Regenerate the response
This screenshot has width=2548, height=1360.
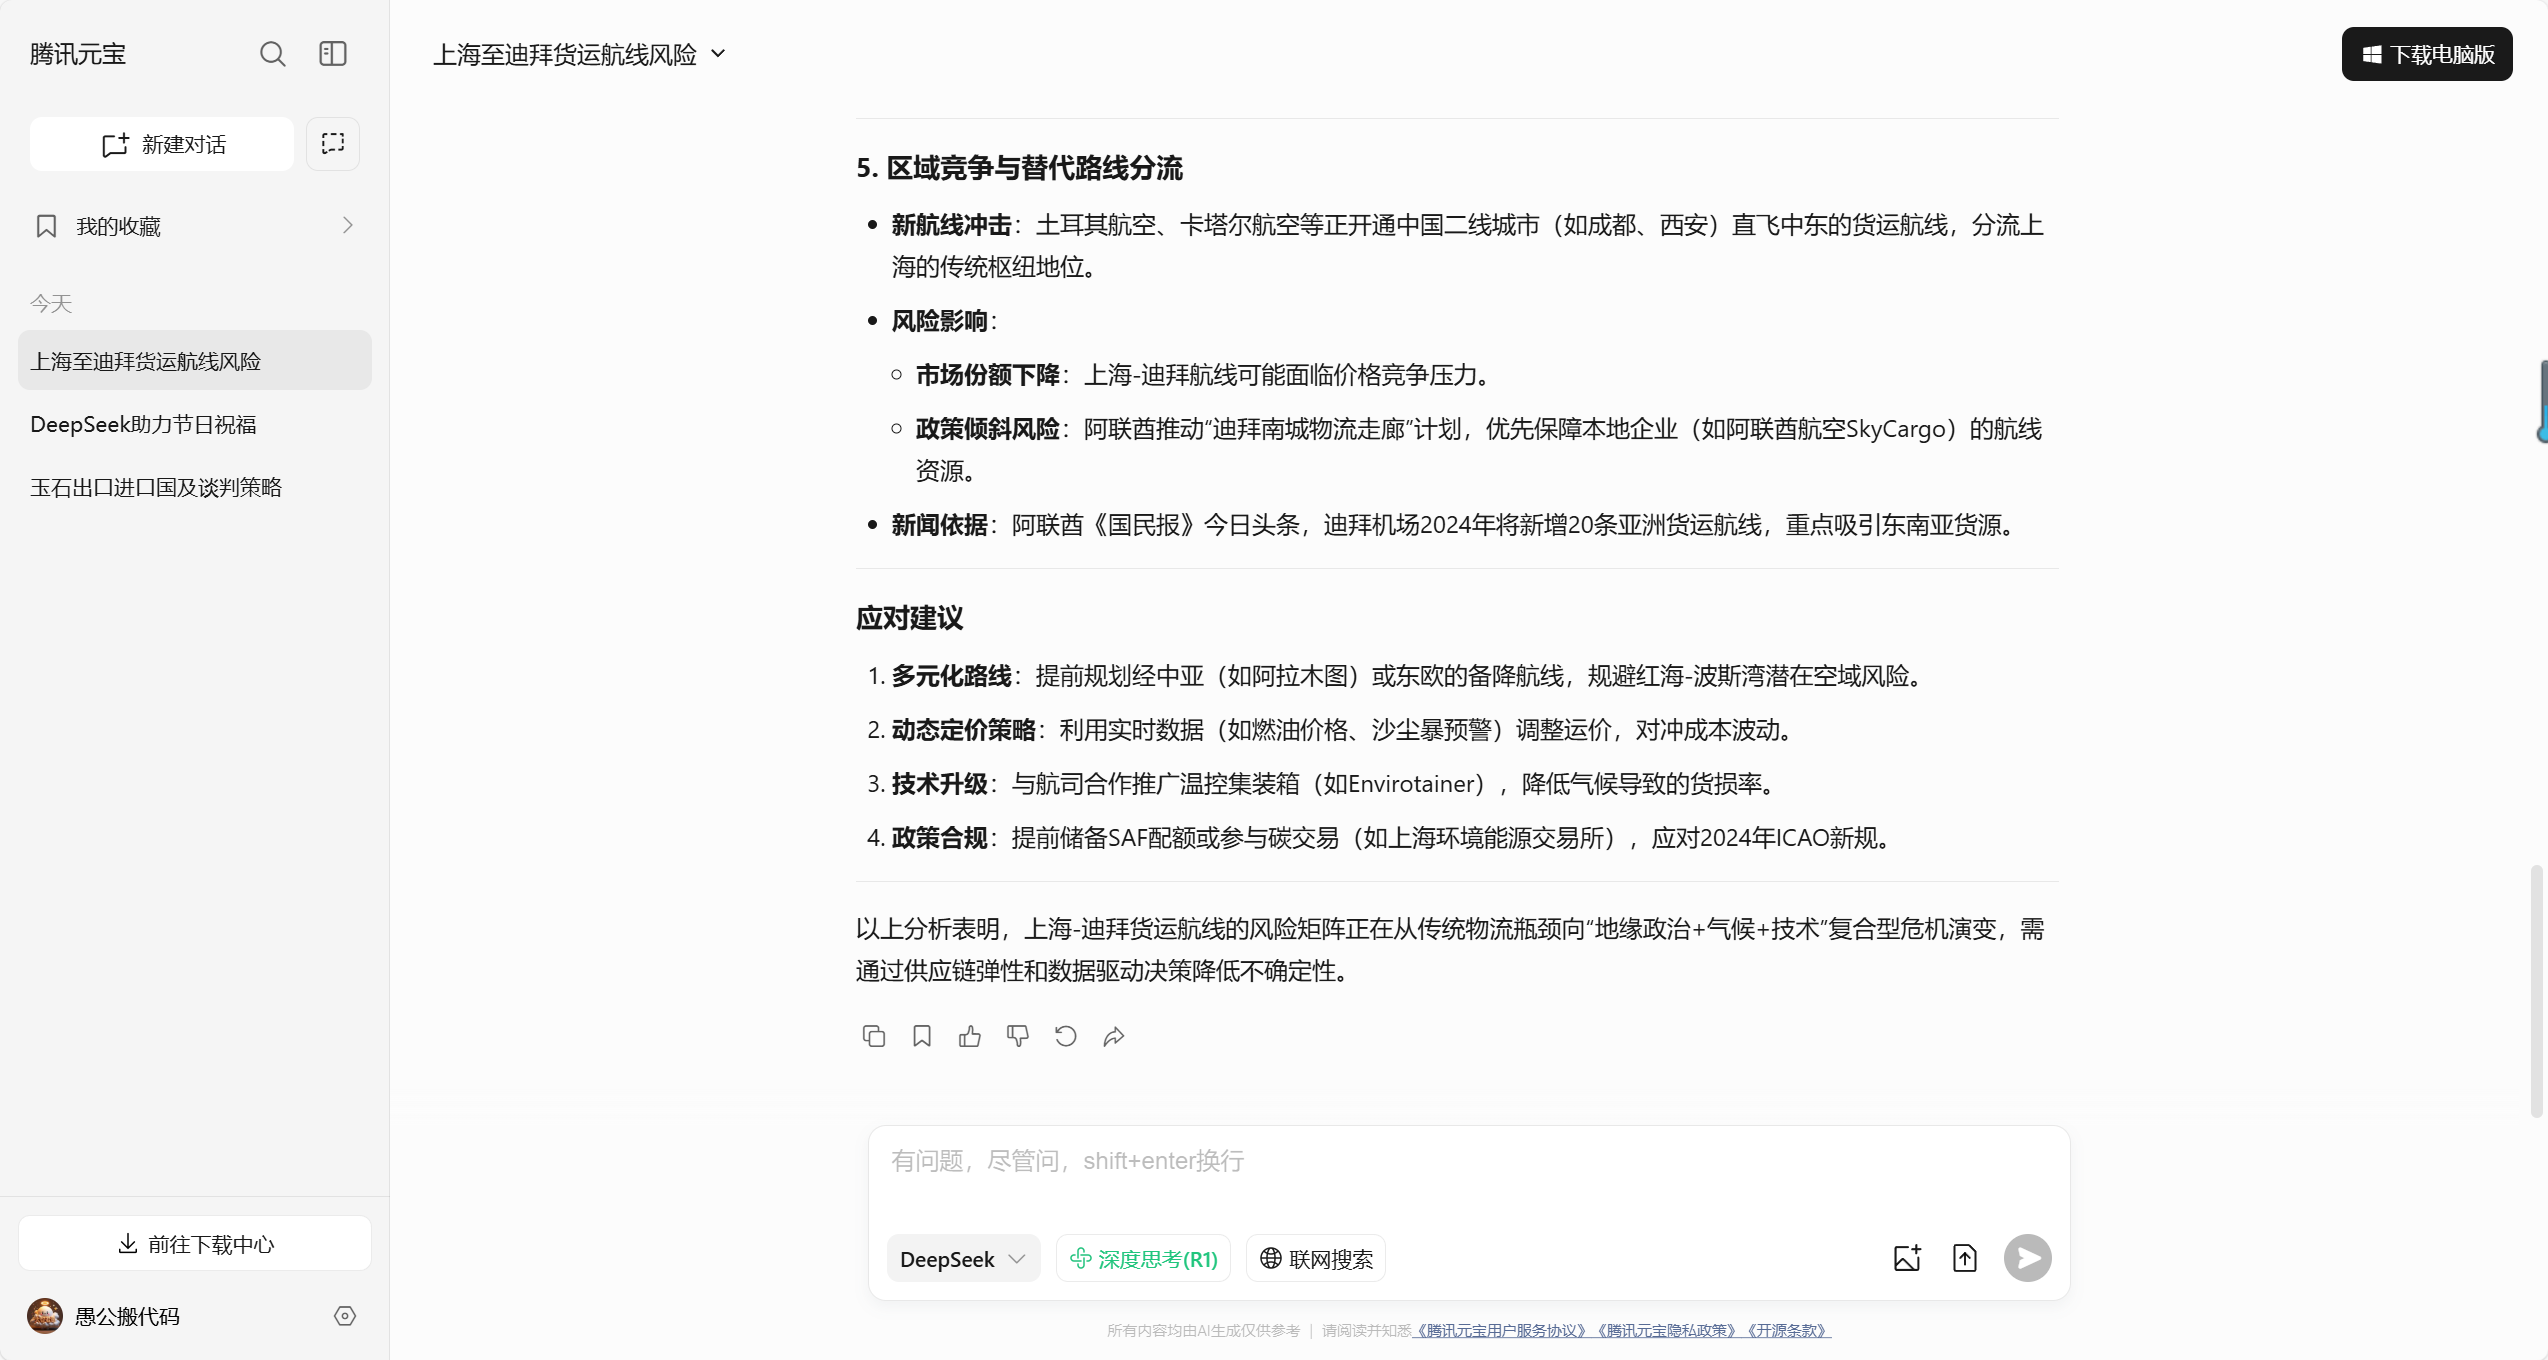(1065, 1036)
